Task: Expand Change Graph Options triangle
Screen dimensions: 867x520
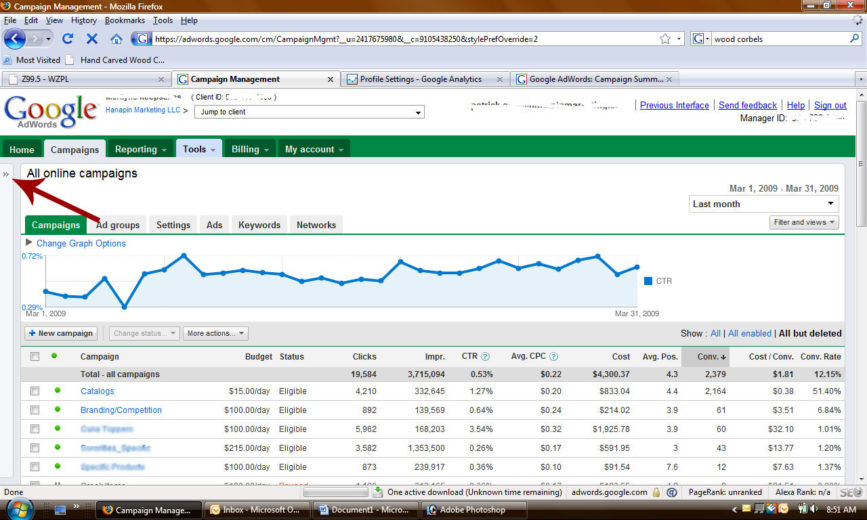Action: pos(29,242)
